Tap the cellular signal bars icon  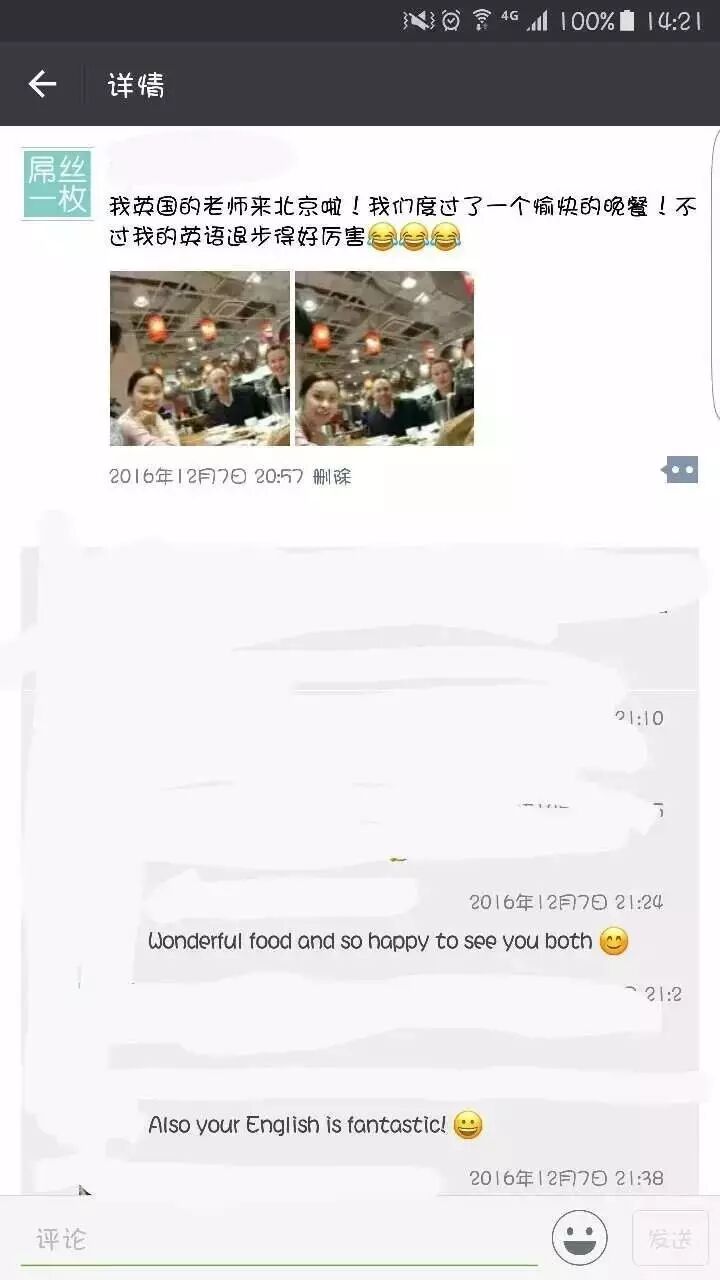(538, 20)
